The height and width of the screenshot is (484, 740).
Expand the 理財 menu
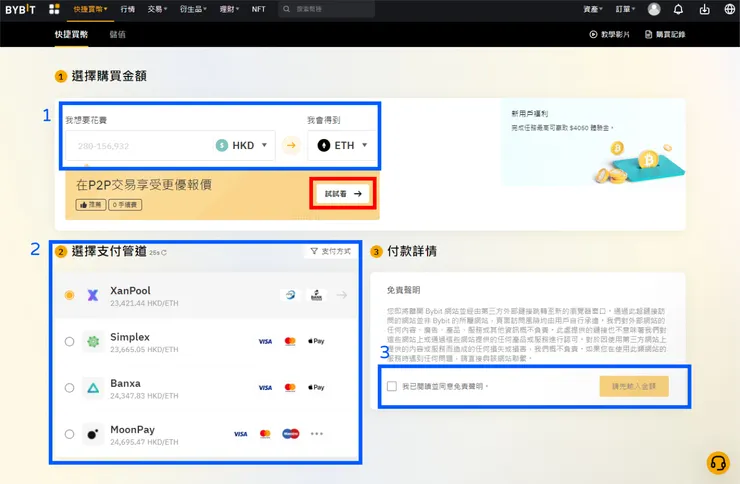[229, 9]
